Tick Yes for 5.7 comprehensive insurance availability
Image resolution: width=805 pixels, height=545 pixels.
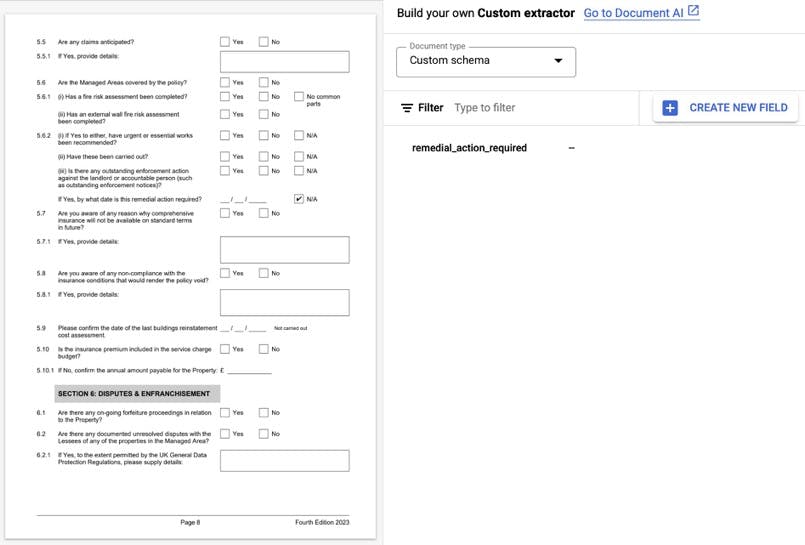click(x=225, y=213)
